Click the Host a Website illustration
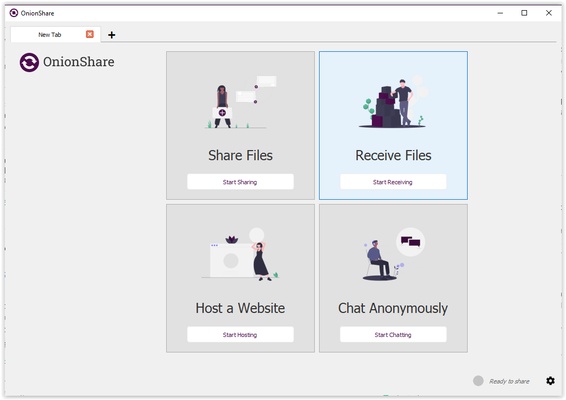The height and width of the screenshot is (400, 566). click(240, 254)
